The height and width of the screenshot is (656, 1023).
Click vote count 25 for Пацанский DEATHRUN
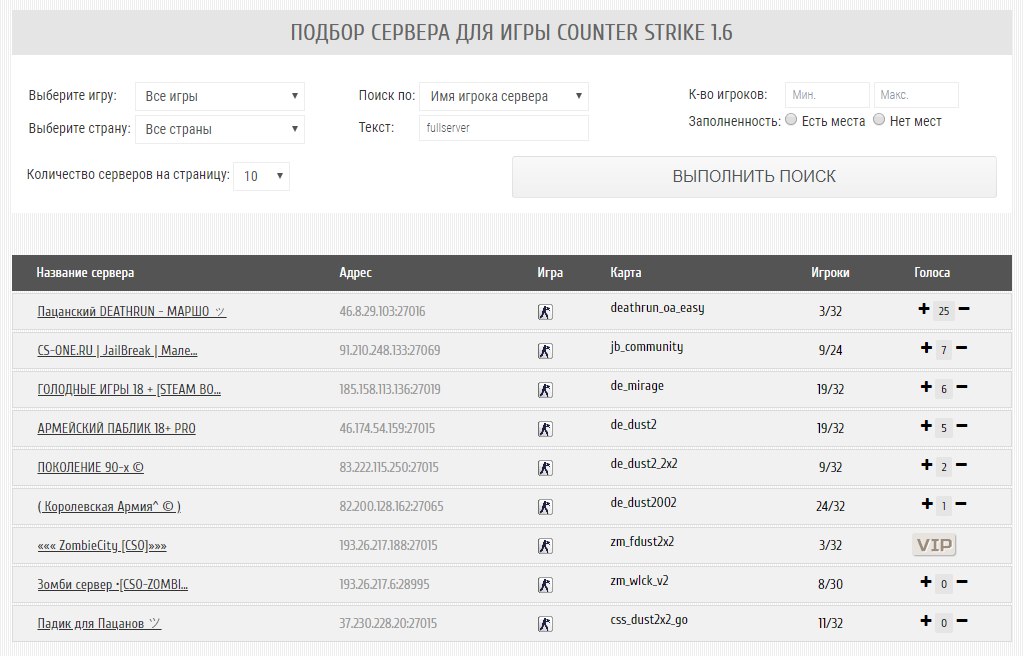[x=943, y=311]
